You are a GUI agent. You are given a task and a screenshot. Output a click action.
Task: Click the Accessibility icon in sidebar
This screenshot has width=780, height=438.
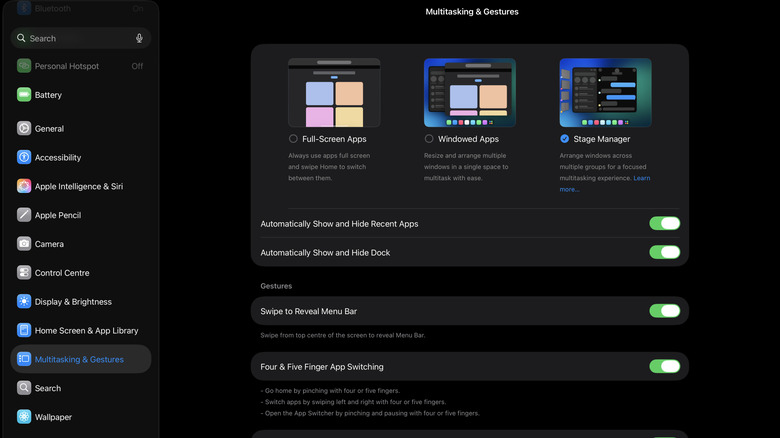24,157
